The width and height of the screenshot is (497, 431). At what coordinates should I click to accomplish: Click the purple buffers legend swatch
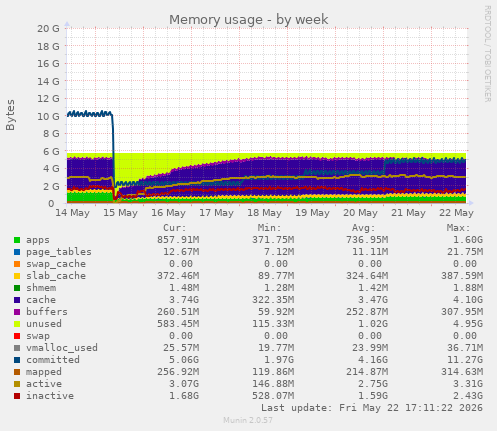coord(17,312)
